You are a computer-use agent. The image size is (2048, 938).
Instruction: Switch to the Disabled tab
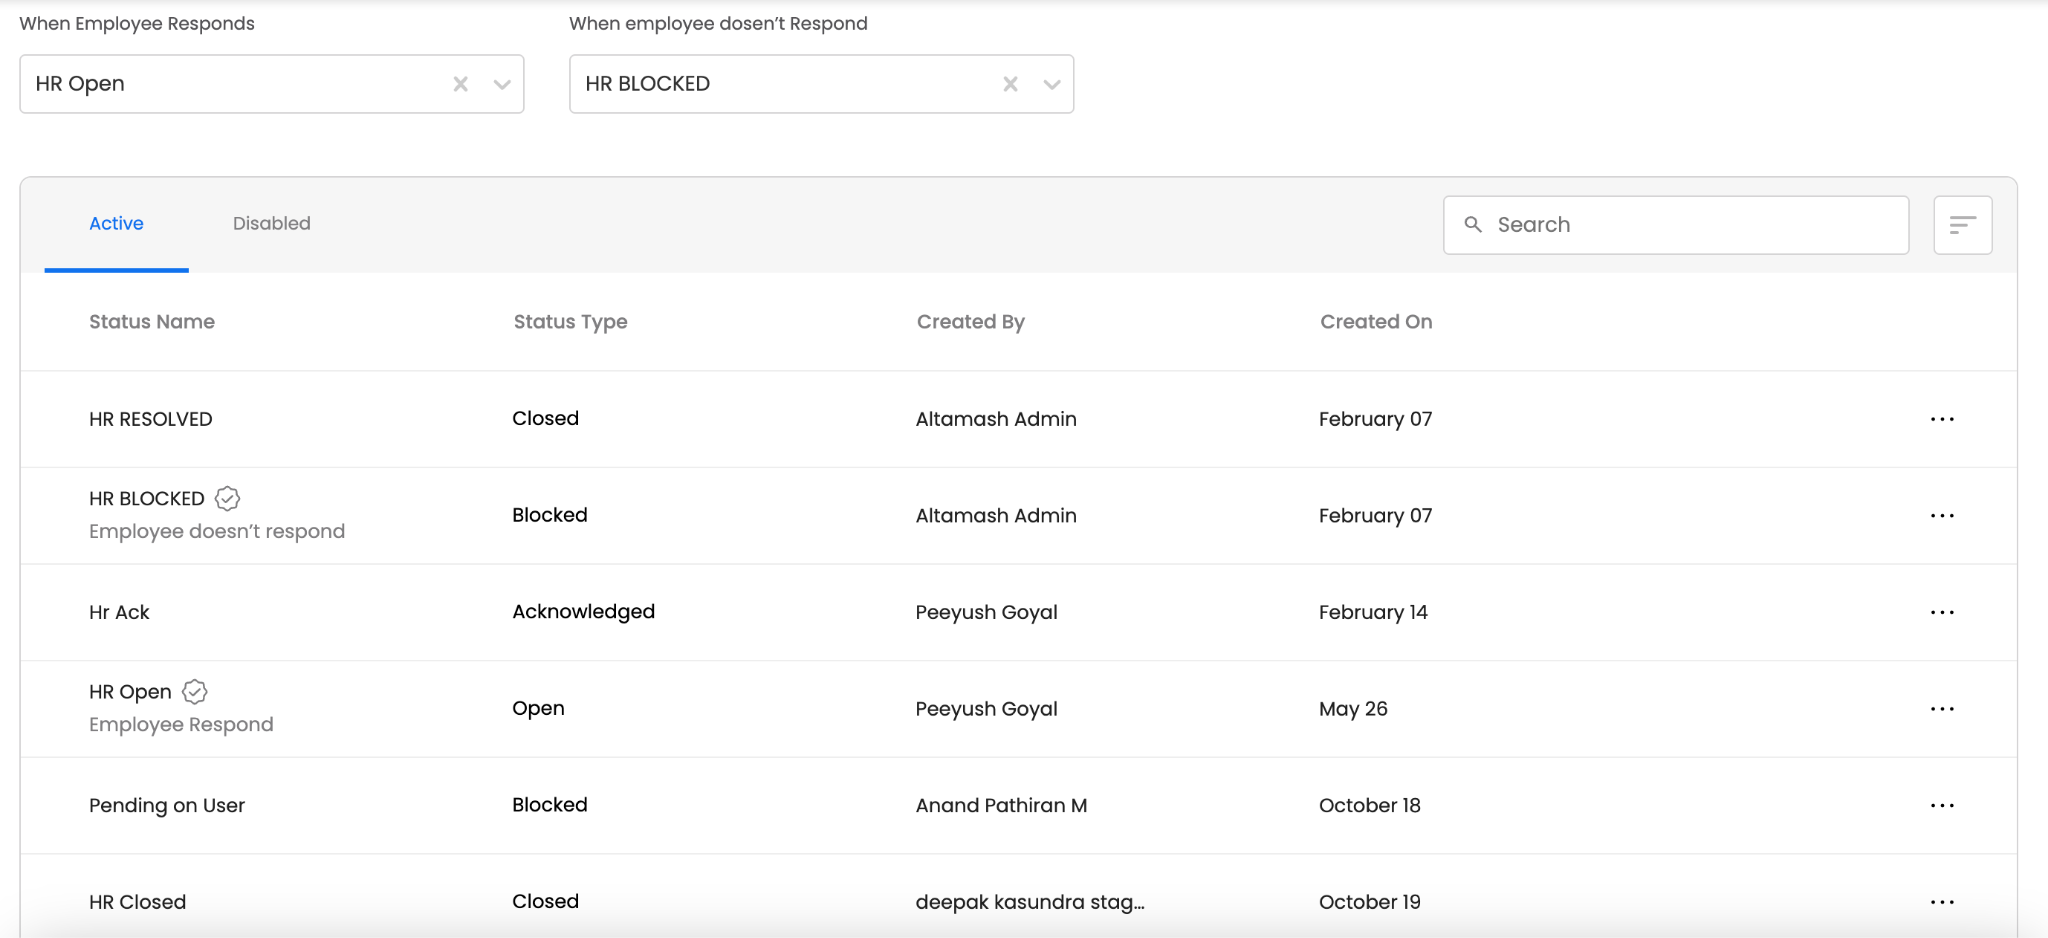point(271,224)
